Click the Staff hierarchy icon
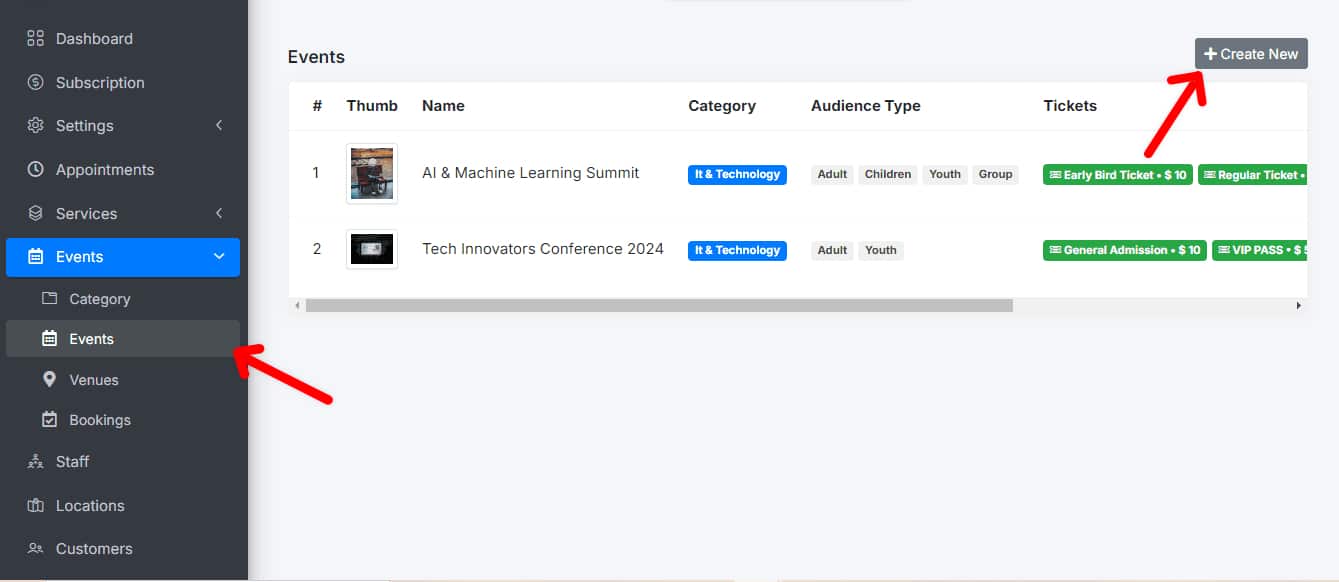This screenshot has height=582, width=1339. 36,462
